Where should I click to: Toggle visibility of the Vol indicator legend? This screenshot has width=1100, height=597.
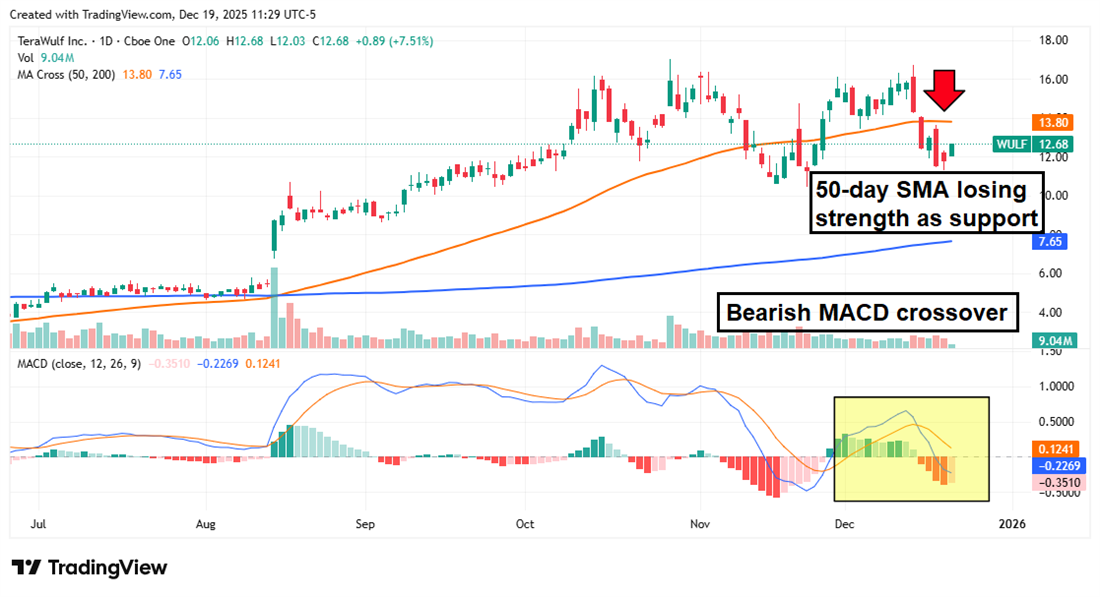tap(27, 59)
